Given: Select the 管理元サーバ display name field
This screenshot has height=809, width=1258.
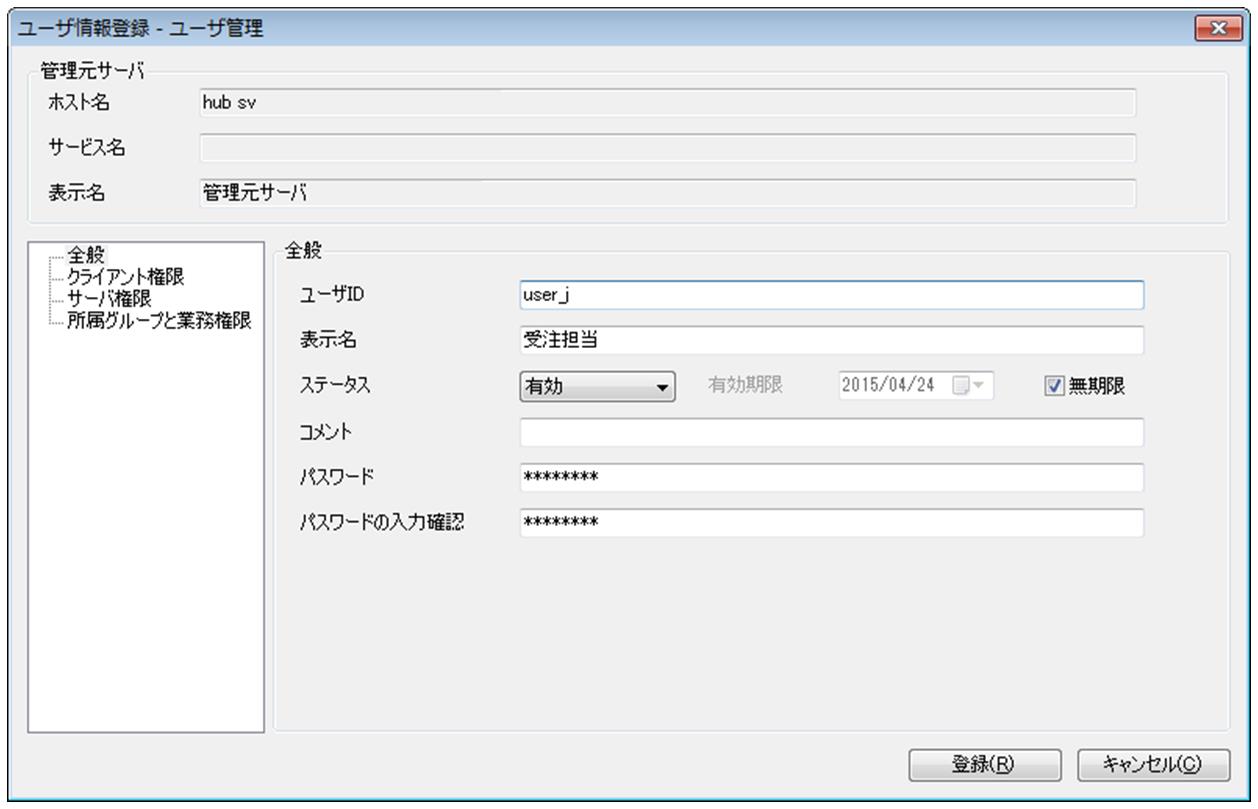Looking at the screenshot, I should (667, 193).
